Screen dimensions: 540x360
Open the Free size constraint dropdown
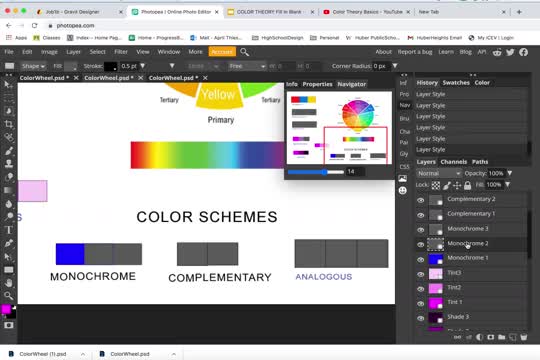pyautogui.click(x=247, y=66)
